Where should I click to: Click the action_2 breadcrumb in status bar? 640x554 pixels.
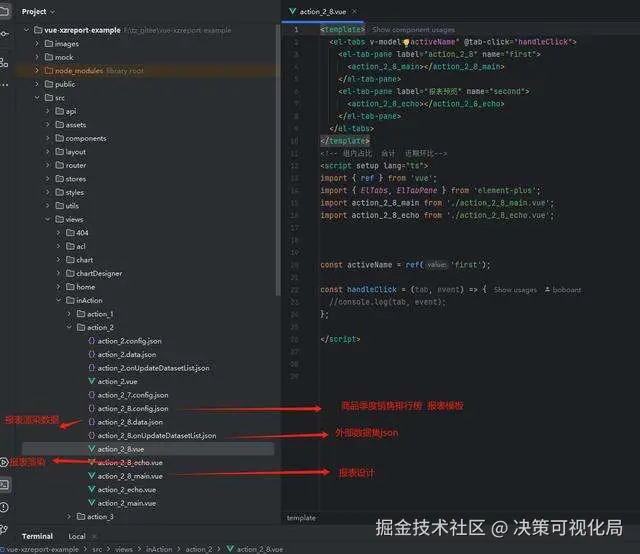199,549
